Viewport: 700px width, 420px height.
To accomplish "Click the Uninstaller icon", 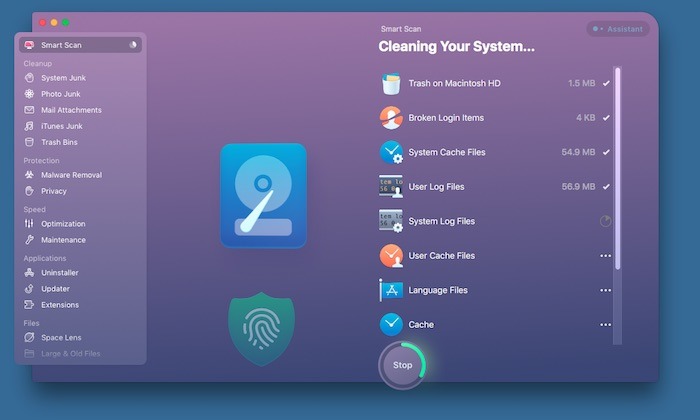I will 29,273.
